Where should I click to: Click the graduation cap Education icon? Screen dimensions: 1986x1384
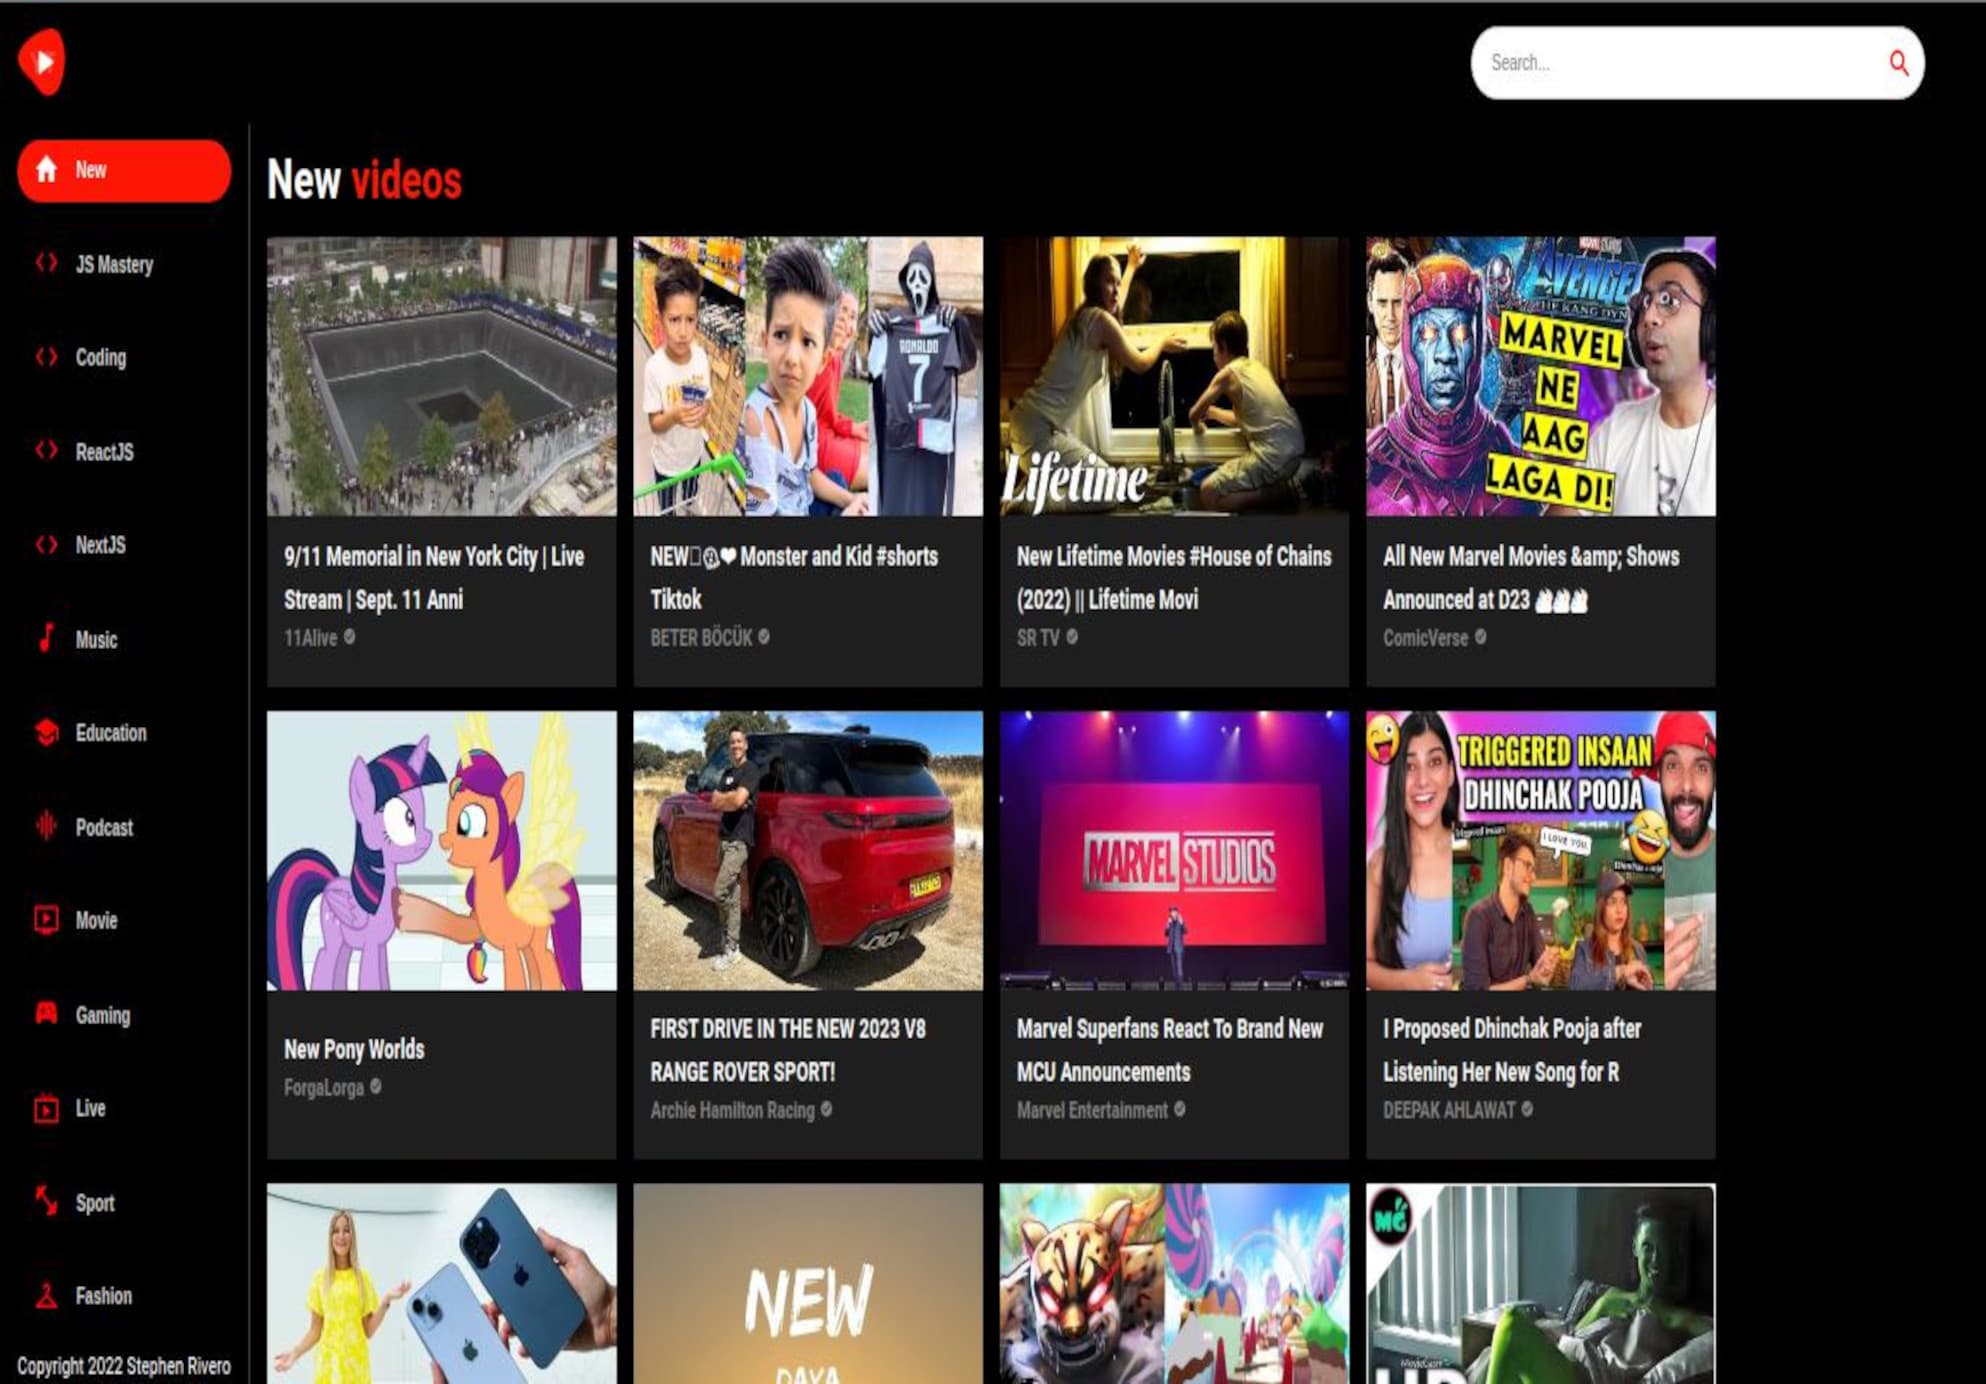click(x=46, y=732)
